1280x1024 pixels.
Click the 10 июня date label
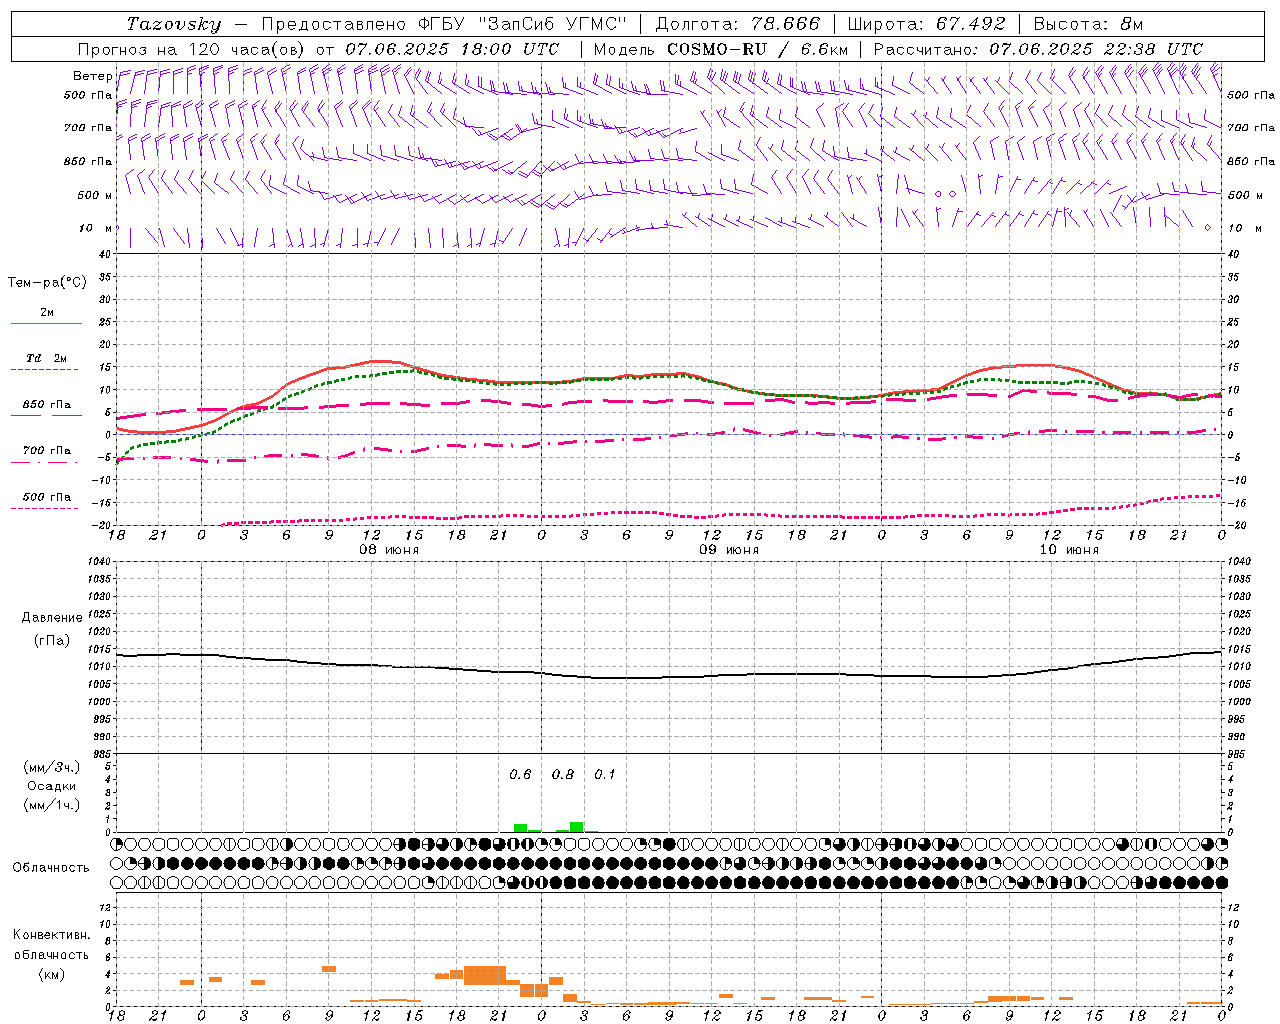(1068, 550)
